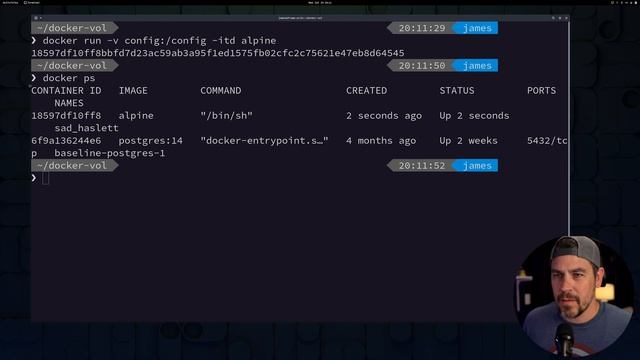Click the '5432/tc' ports cell
The image size is (640, 360).
(547, 140)
